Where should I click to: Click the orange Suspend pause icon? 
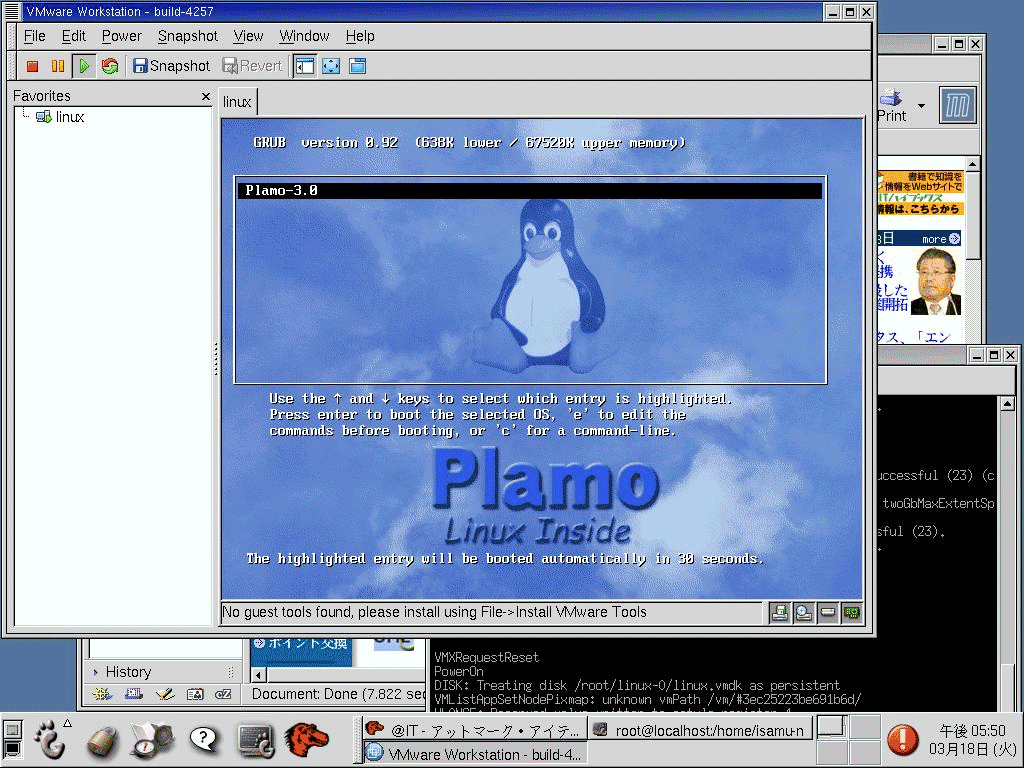point(57,66)
